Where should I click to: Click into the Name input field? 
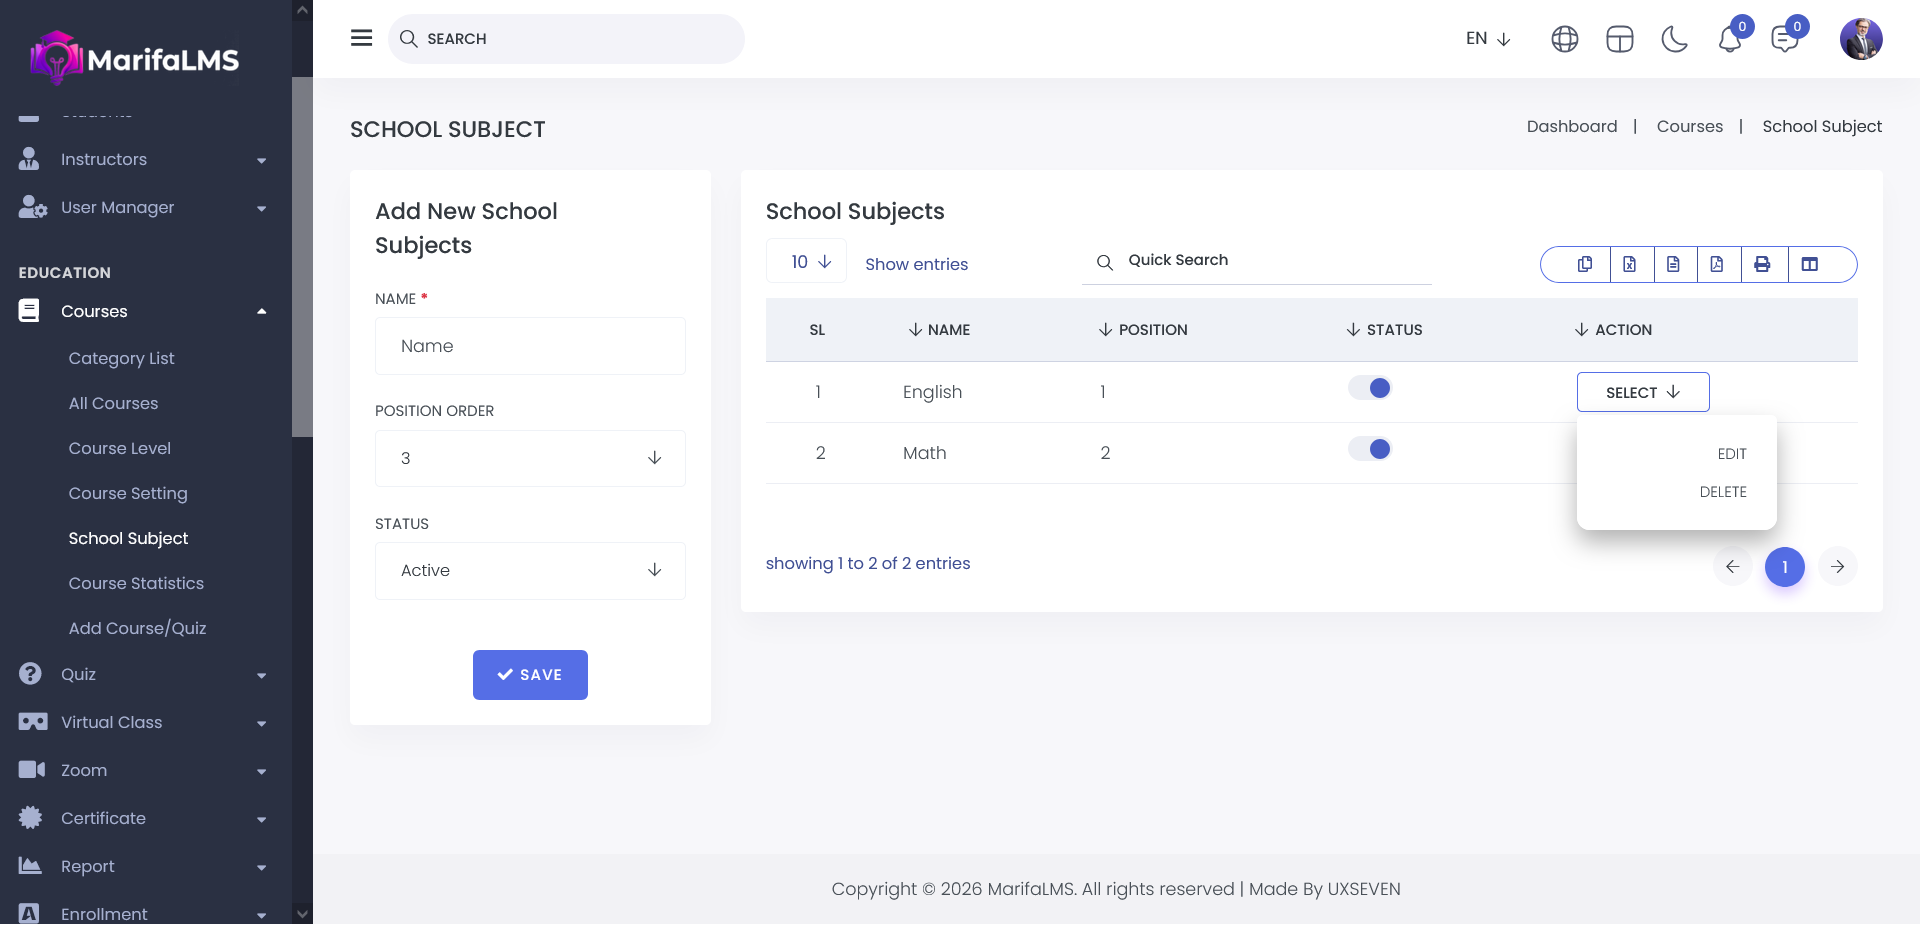point(530,346)
